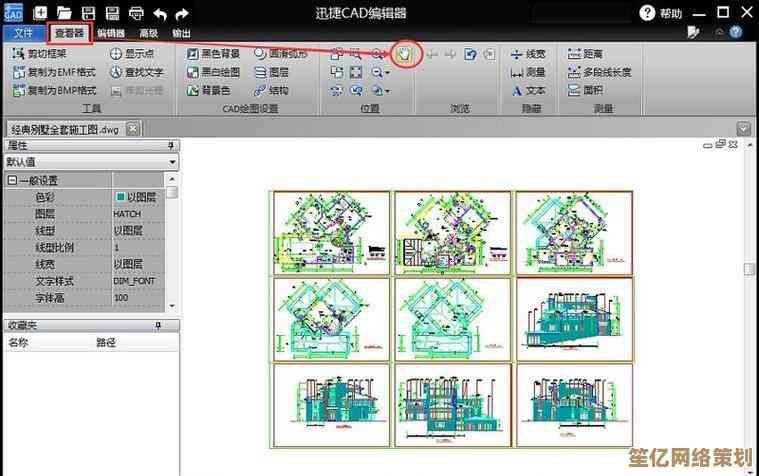Select the pan hand tool in ribbon

point(404,54)
